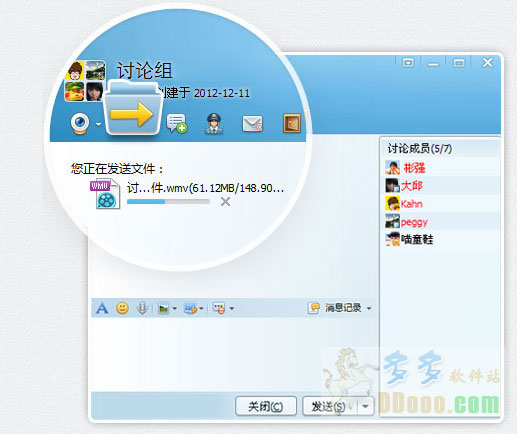Cancel the wmv file transfer

[225, 201]
